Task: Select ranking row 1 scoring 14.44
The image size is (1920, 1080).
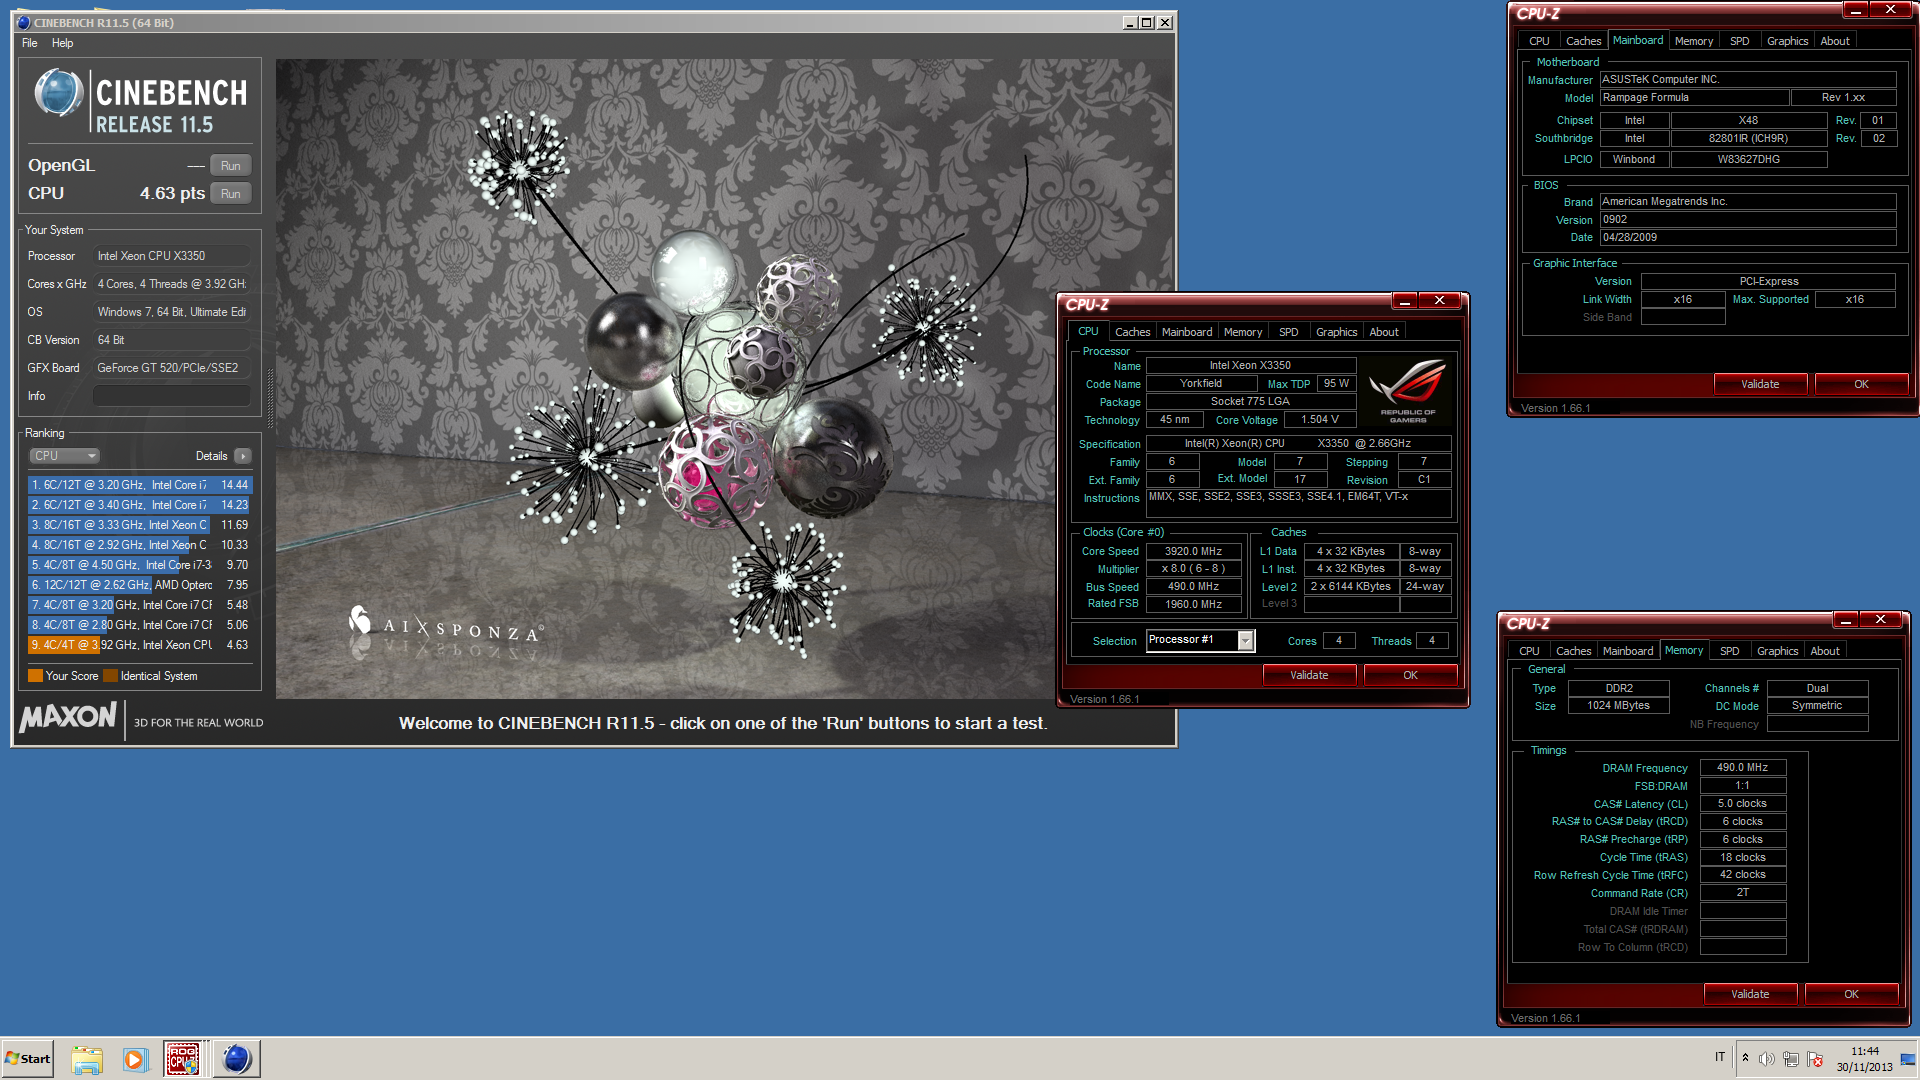Action: tap(140, 485)
